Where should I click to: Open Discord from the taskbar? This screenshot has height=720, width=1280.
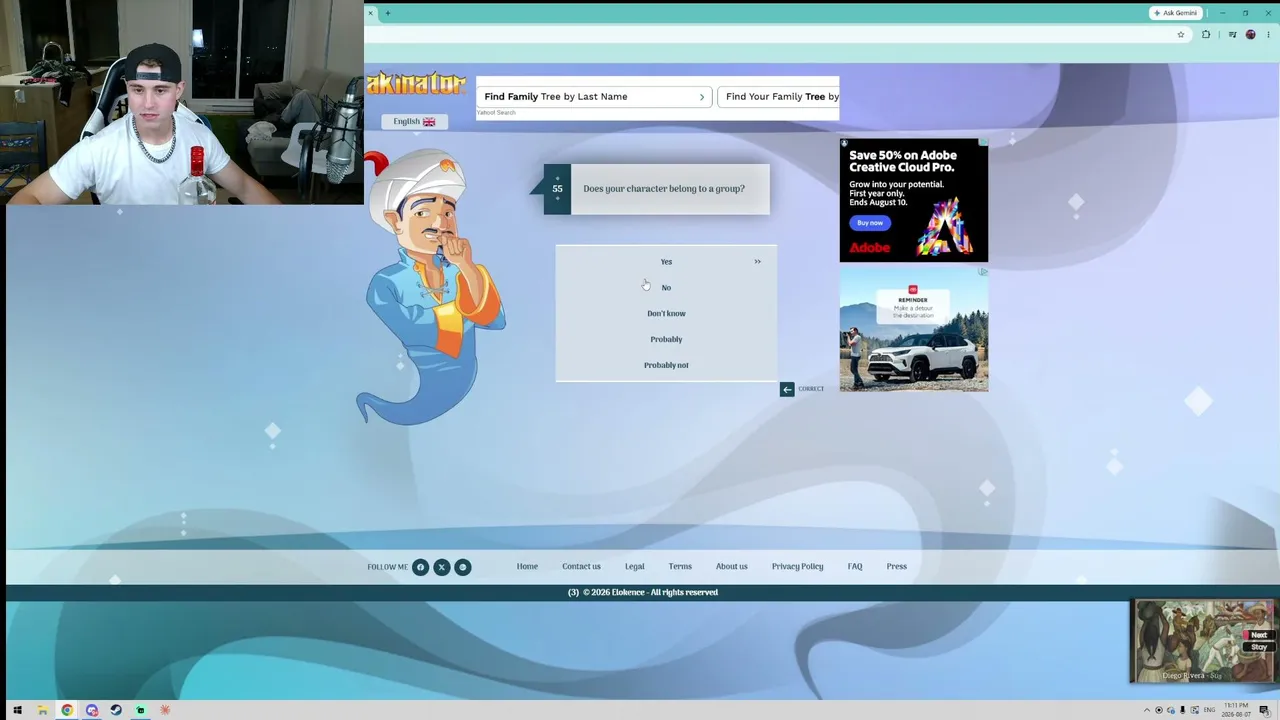[92, 711]
